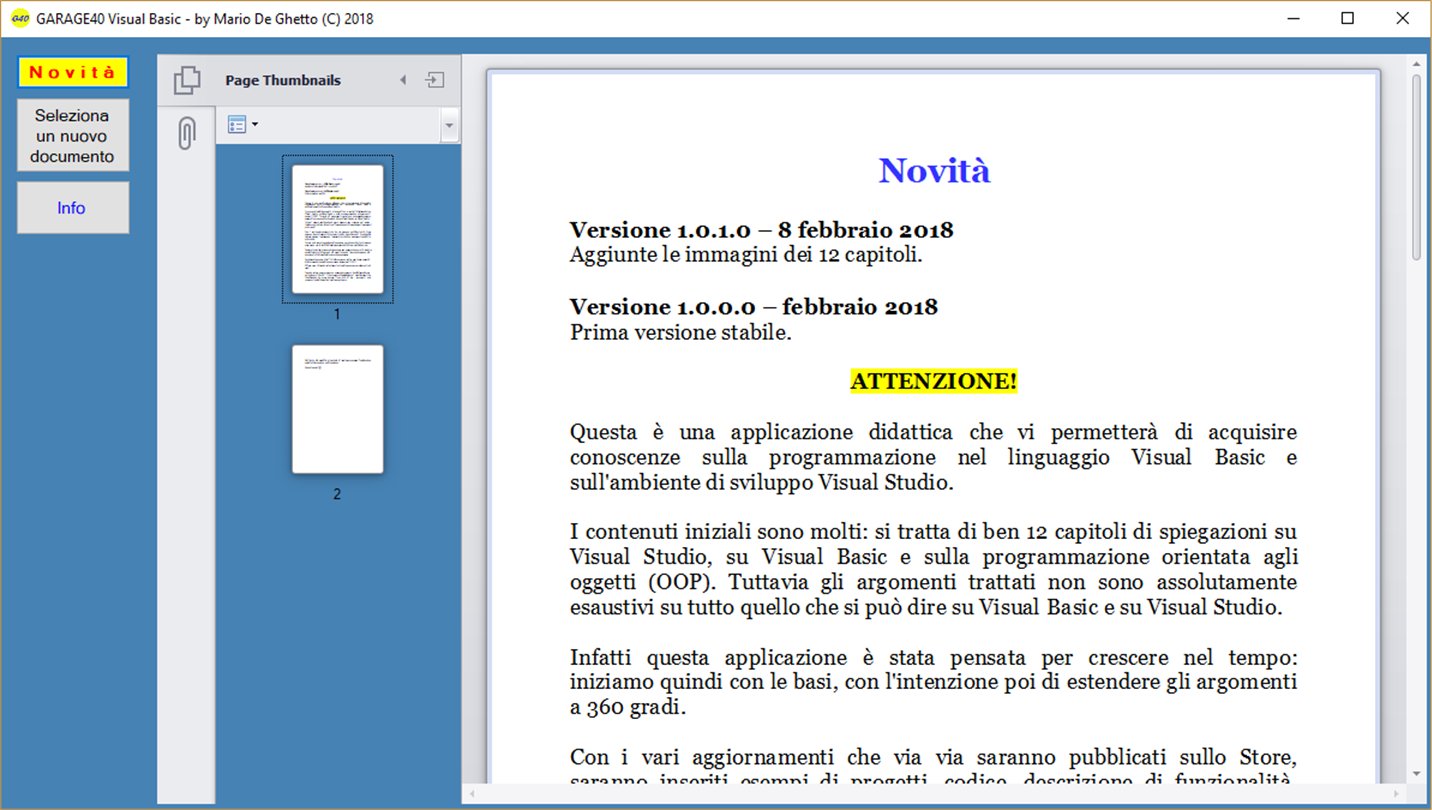Viewport: 1432px width, 810px height.
Task: Collapse the thumbnails pane with the boxed-arrow icon
Action: point(435,80)
